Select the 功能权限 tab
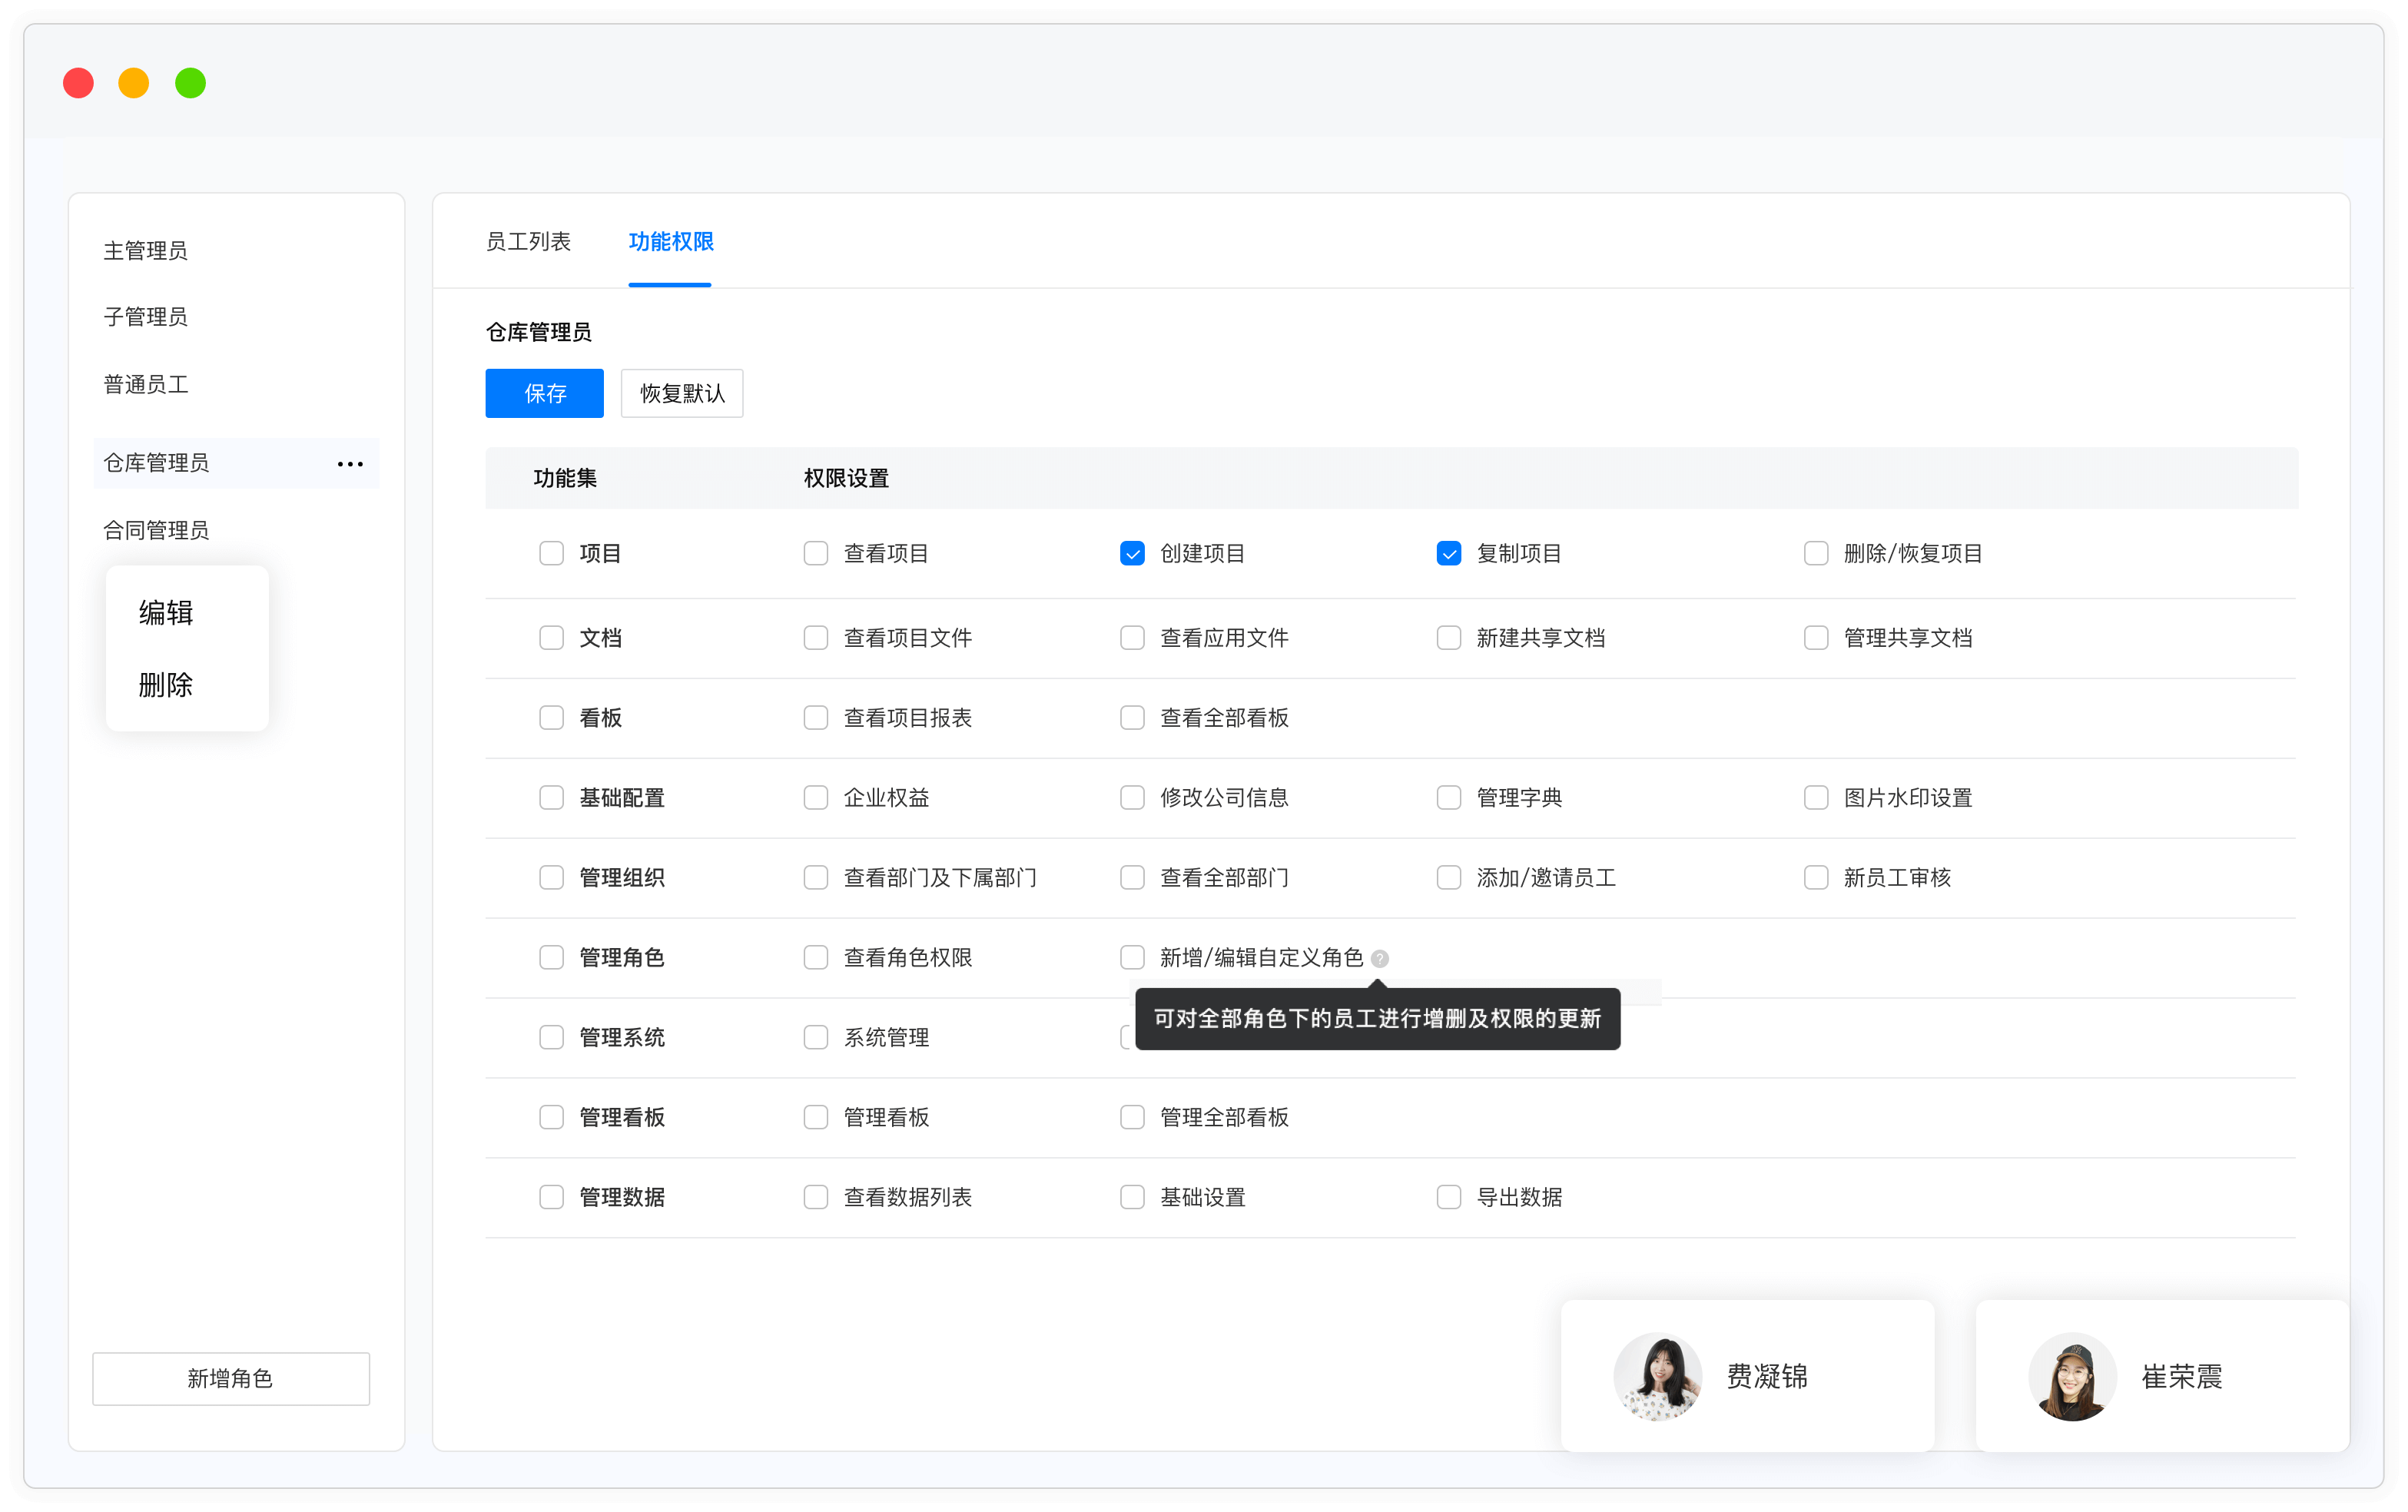 coord(670,241)
